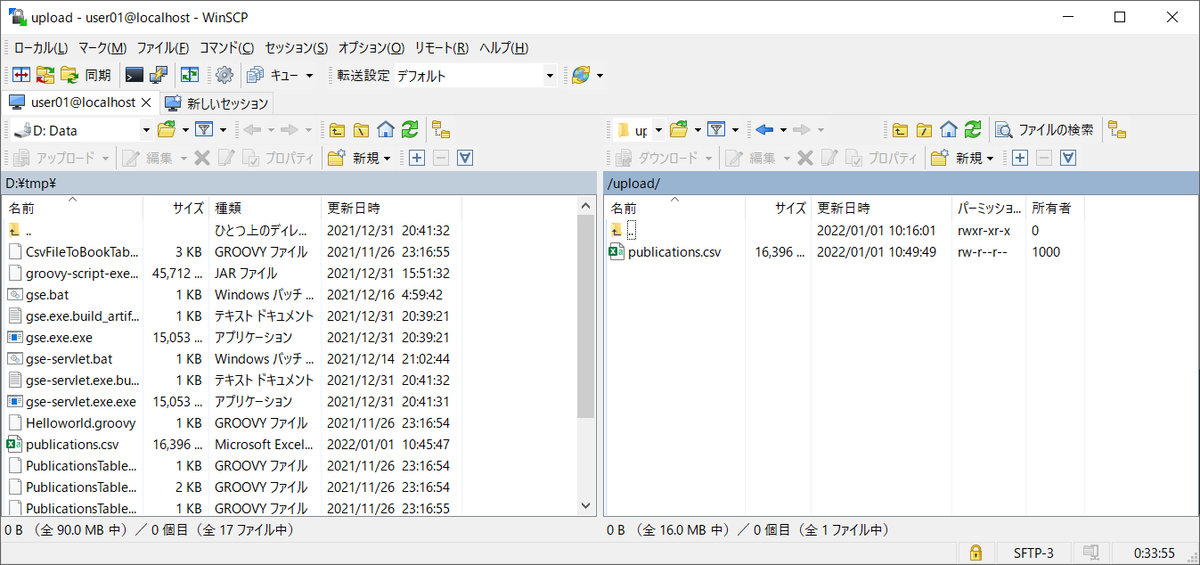
Task: Open the 転送設定 デフォルト combo box
Action: [475, 75]
